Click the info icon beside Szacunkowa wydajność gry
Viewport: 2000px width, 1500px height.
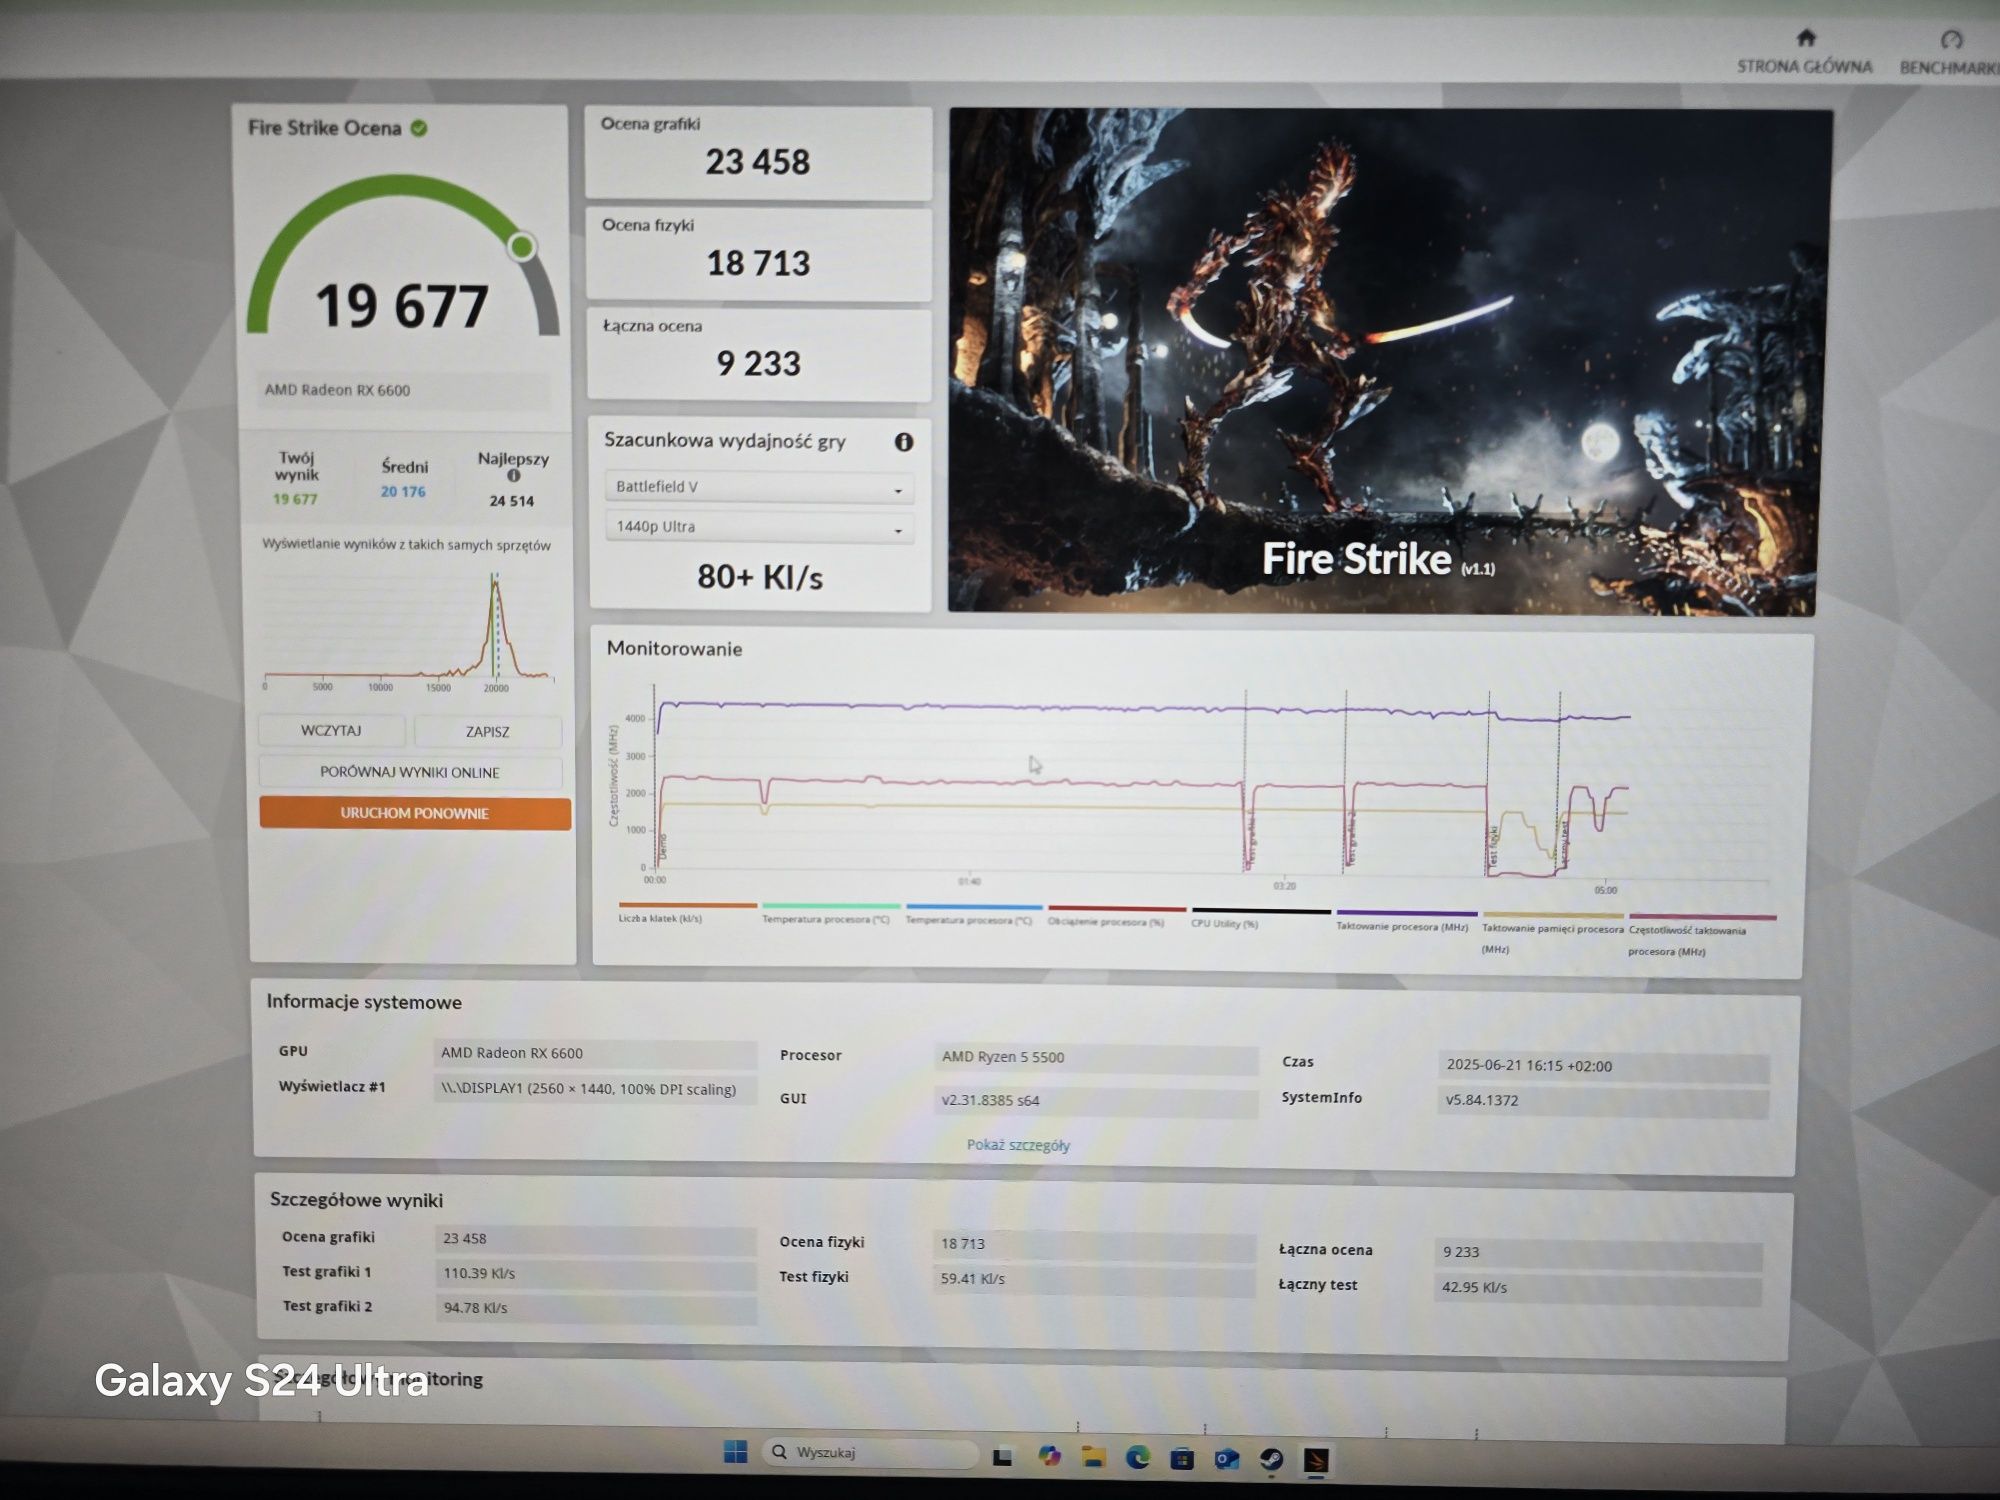tap(903, 442)
